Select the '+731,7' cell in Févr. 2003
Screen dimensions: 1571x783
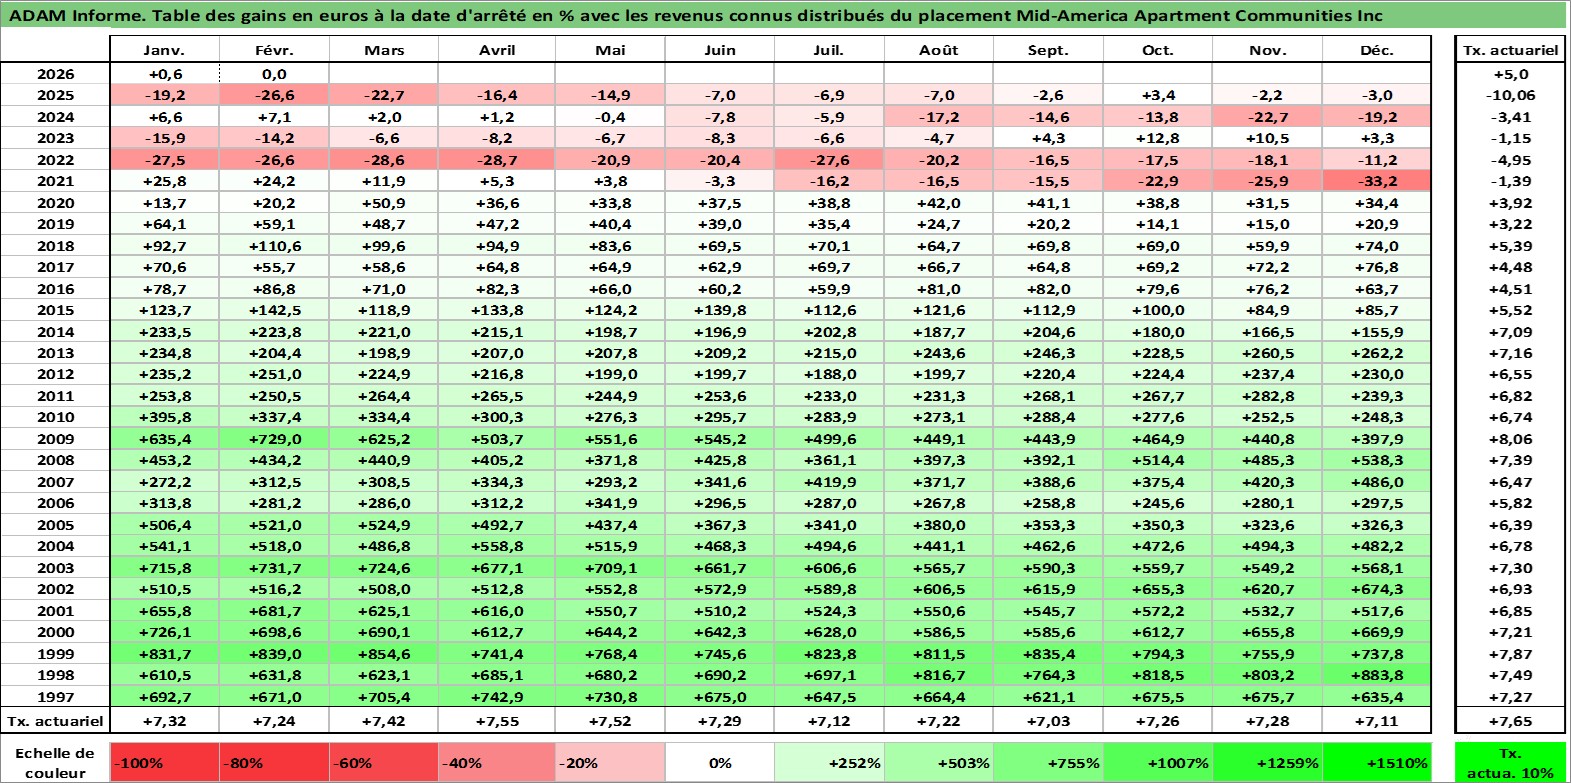pos(274,568)
